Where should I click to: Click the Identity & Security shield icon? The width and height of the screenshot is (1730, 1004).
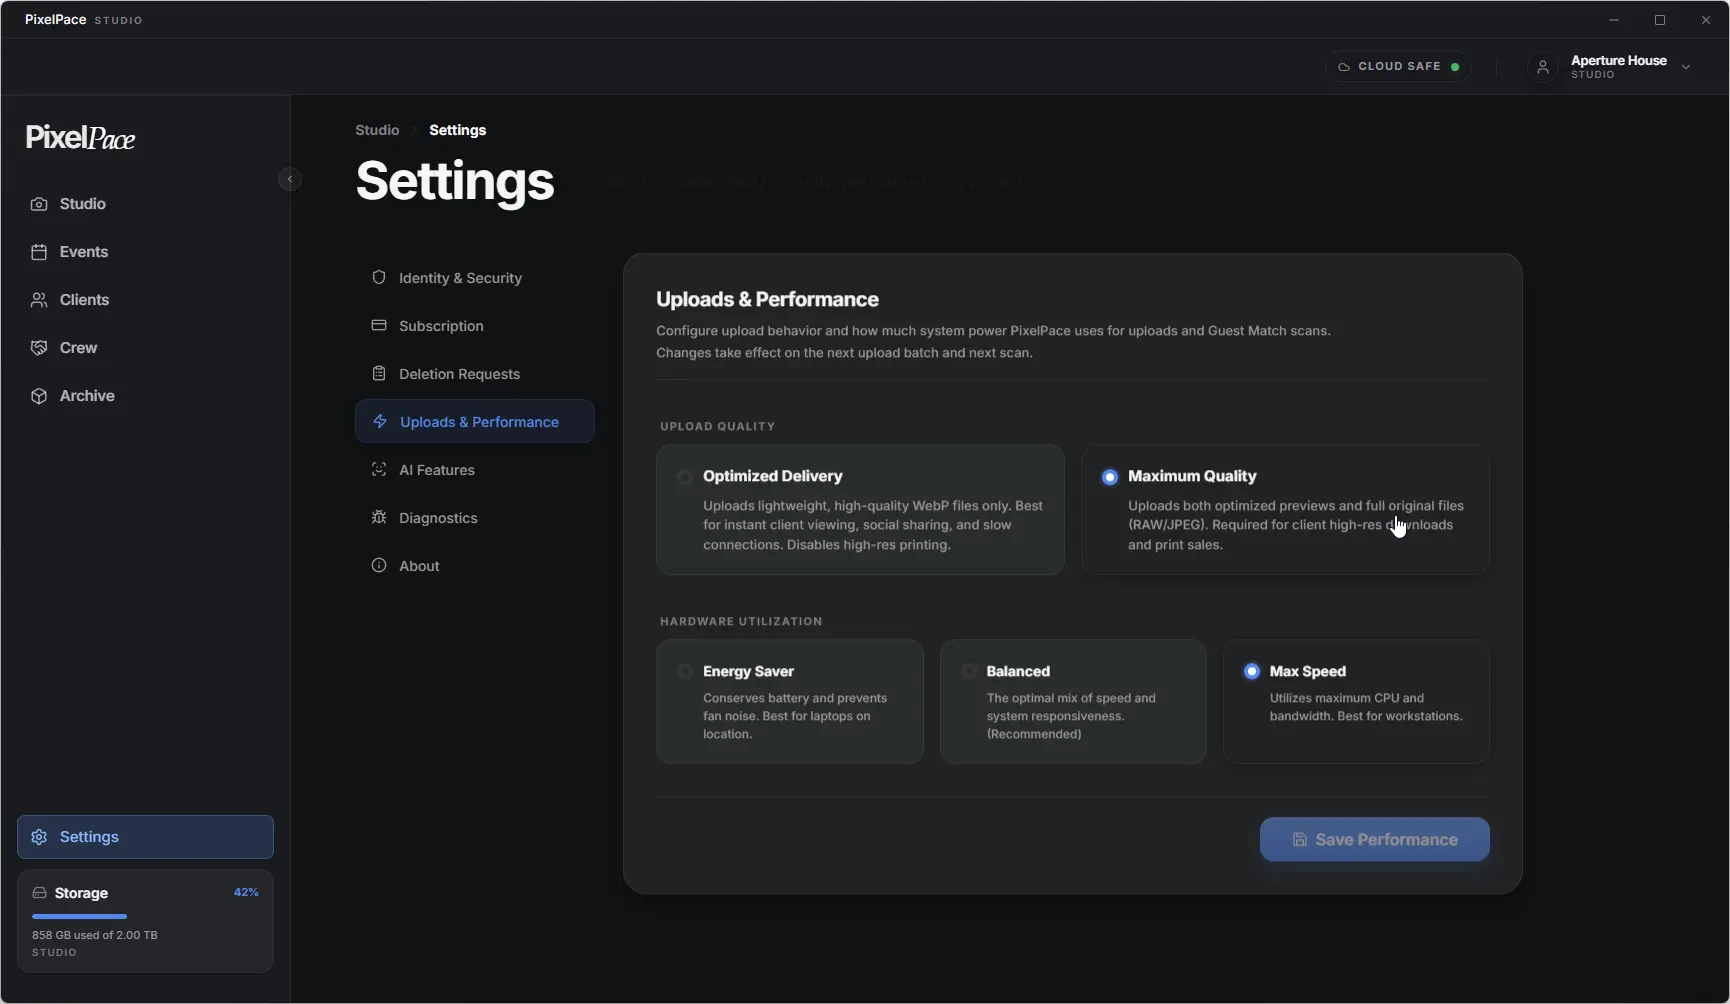(x=379, y=277)
